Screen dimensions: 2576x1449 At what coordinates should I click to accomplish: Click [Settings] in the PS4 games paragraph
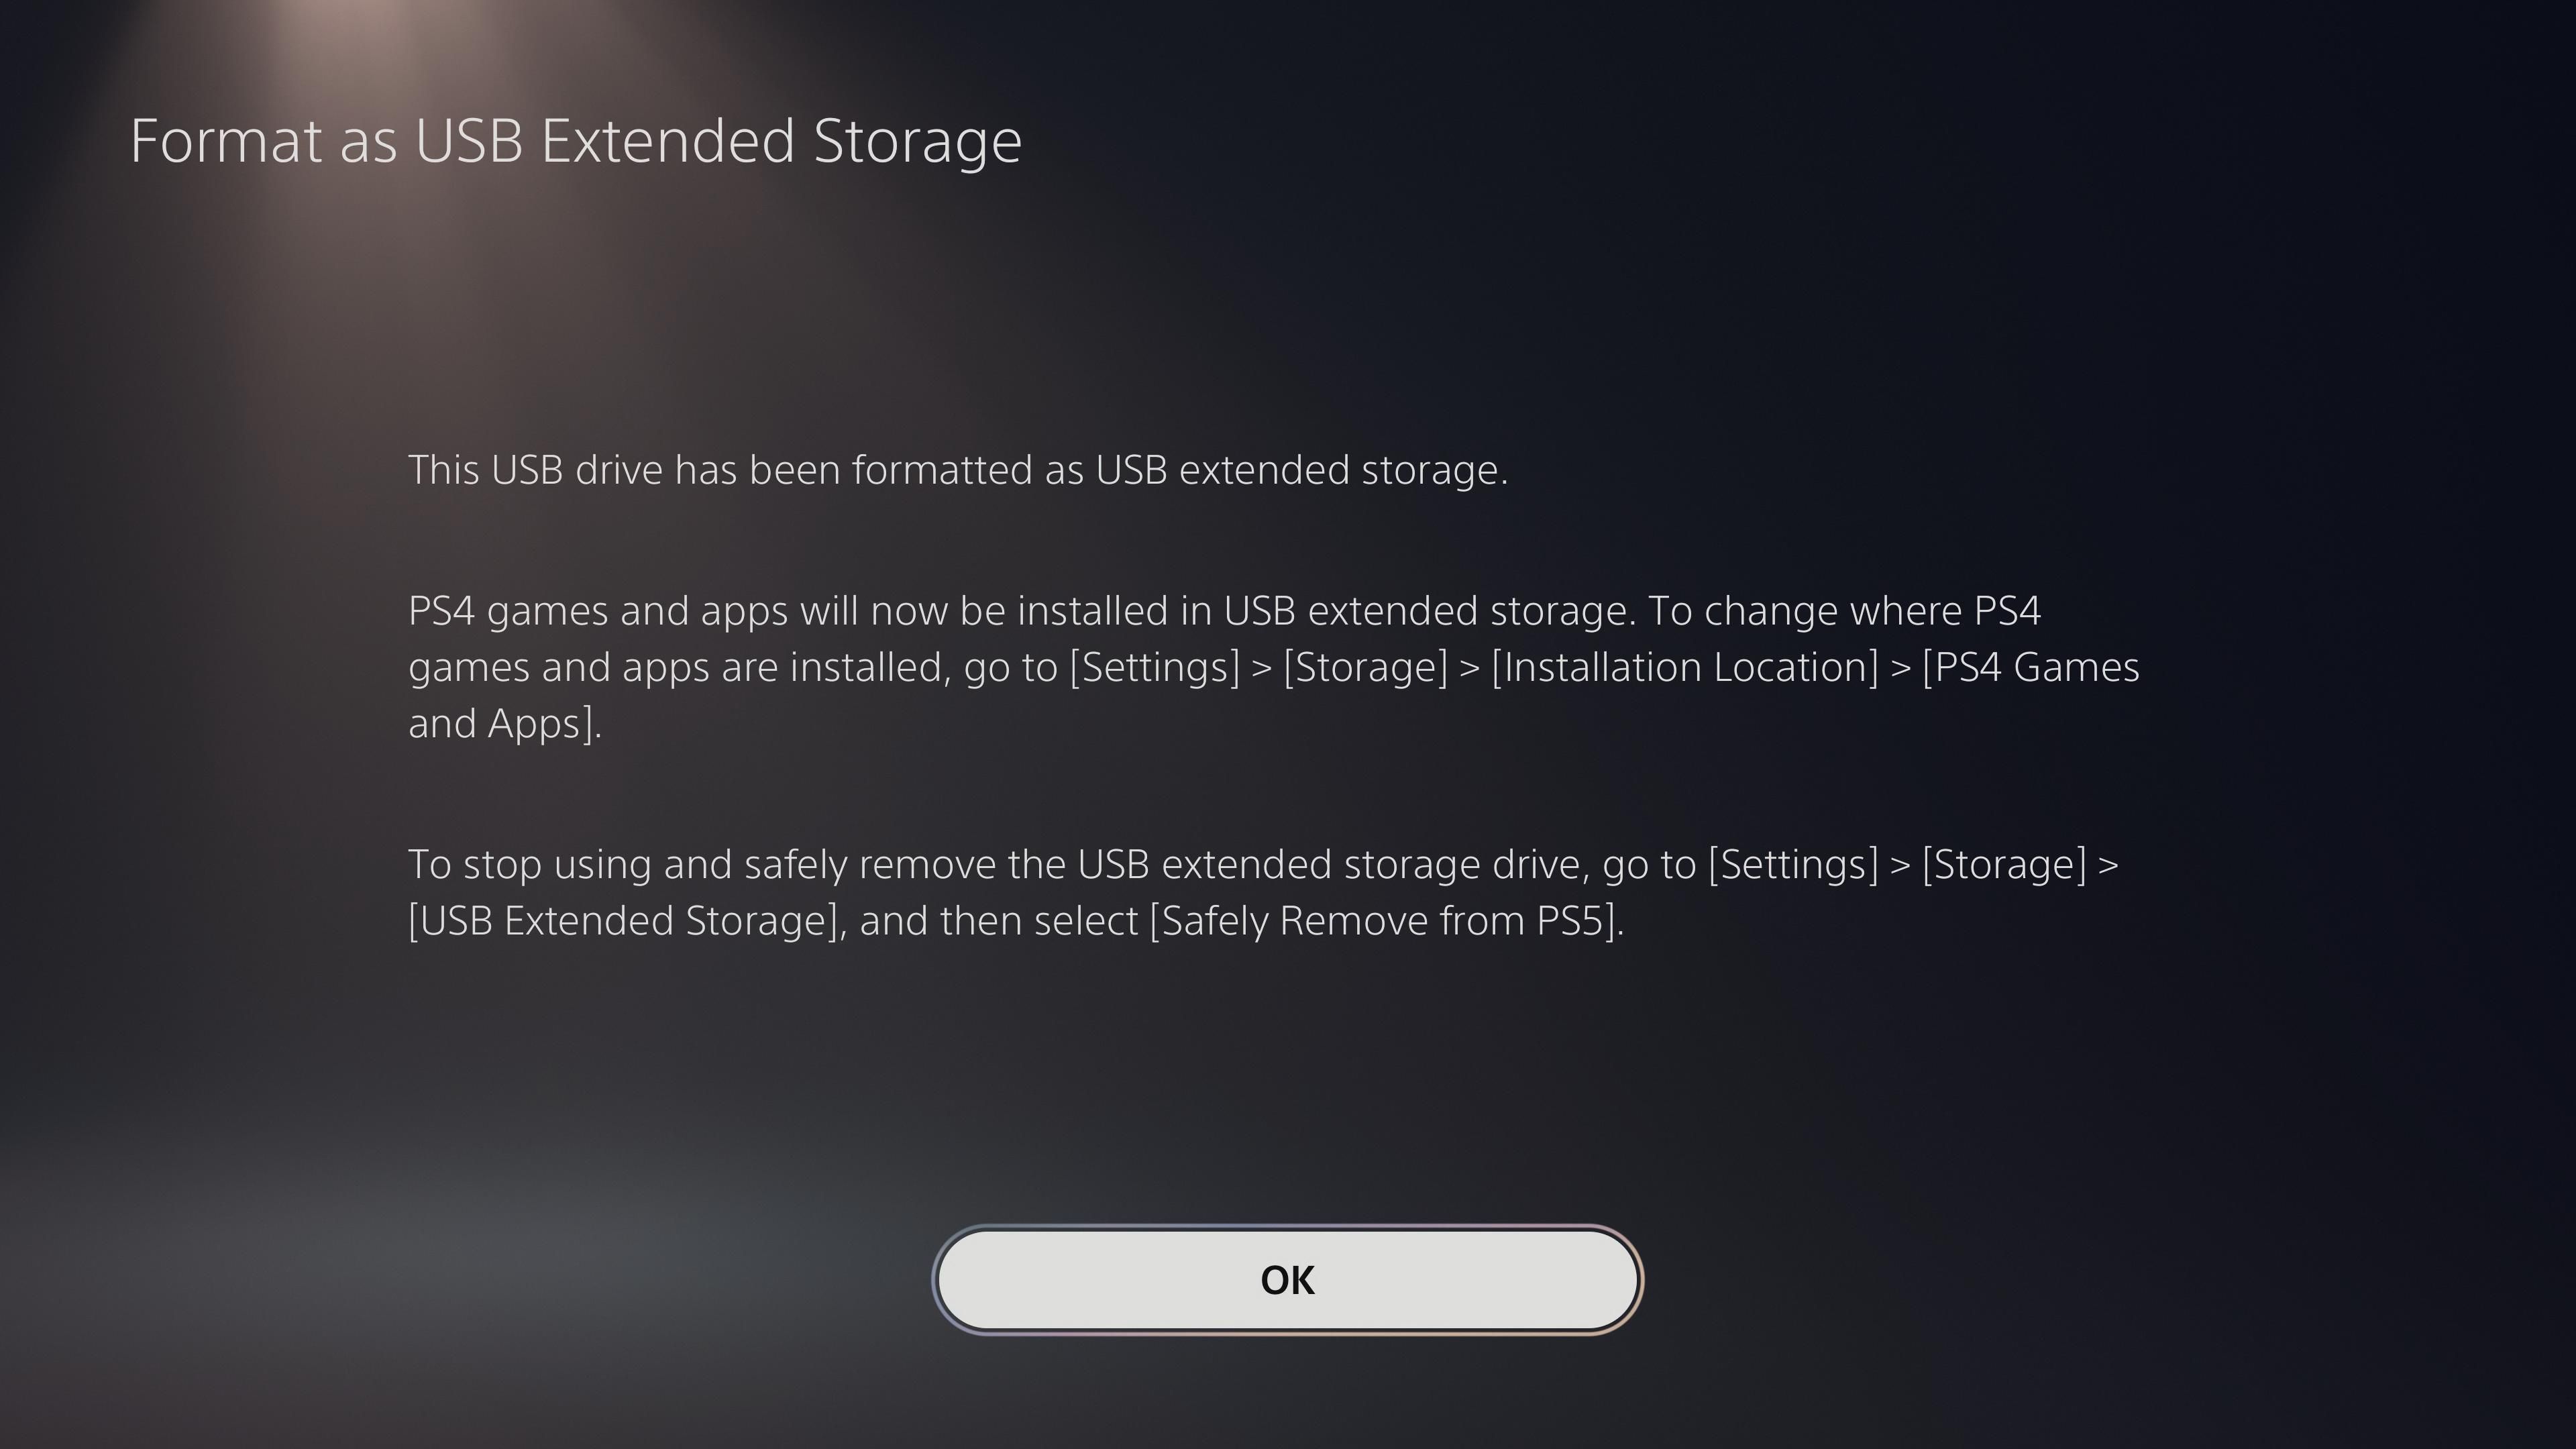(1155, 667)
